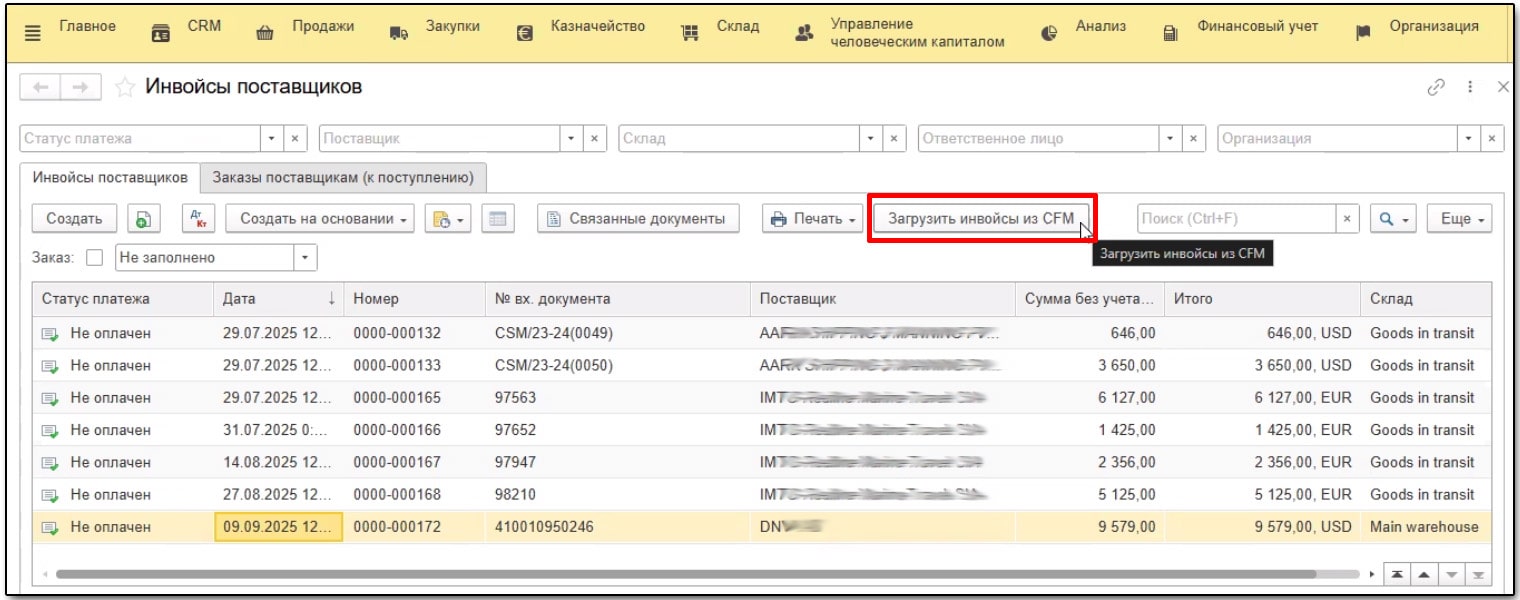Open the Не заполнено order dropdown
The height and width of the screenshot is (600, 1520).
click(306, 258)
